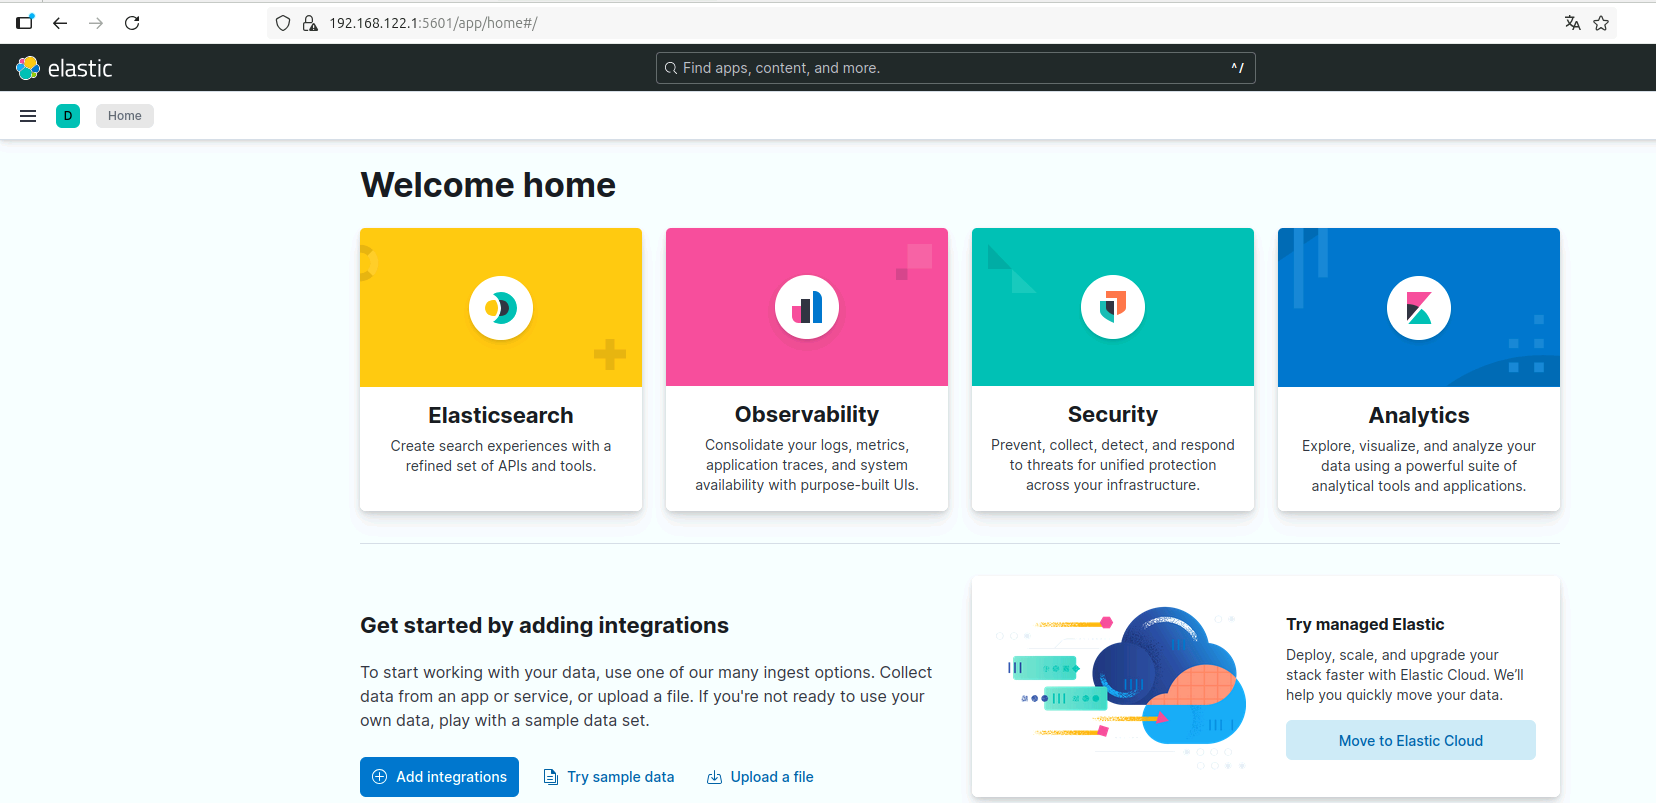
Task: Bookmark this page with star icon
Action: 1601,23
